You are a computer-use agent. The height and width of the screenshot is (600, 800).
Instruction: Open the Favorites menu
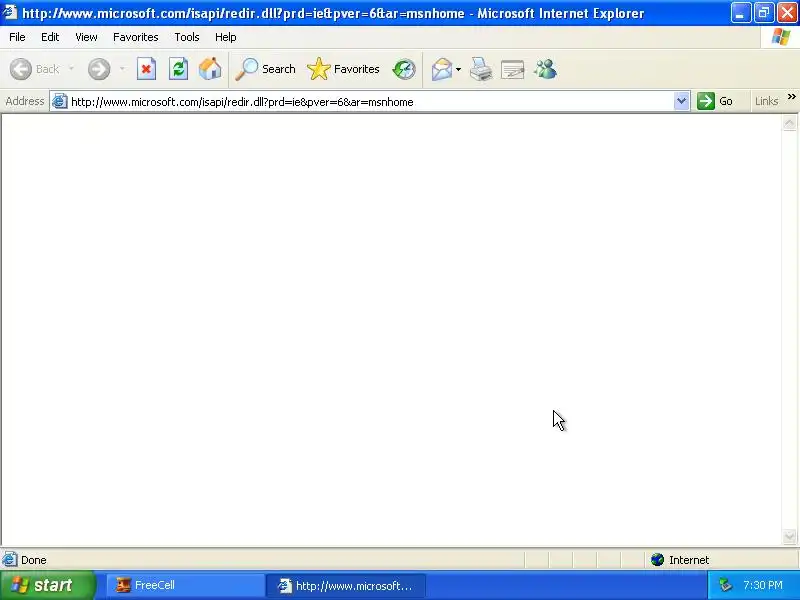[135, 37]
